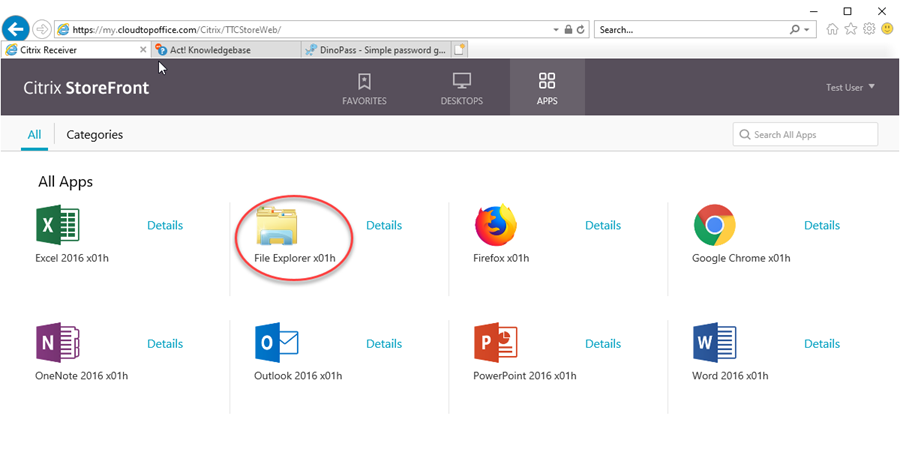Select the APPS section in StoreFront
The width and height of the screenshot is (900, 452).
click(x=547, y=87)
